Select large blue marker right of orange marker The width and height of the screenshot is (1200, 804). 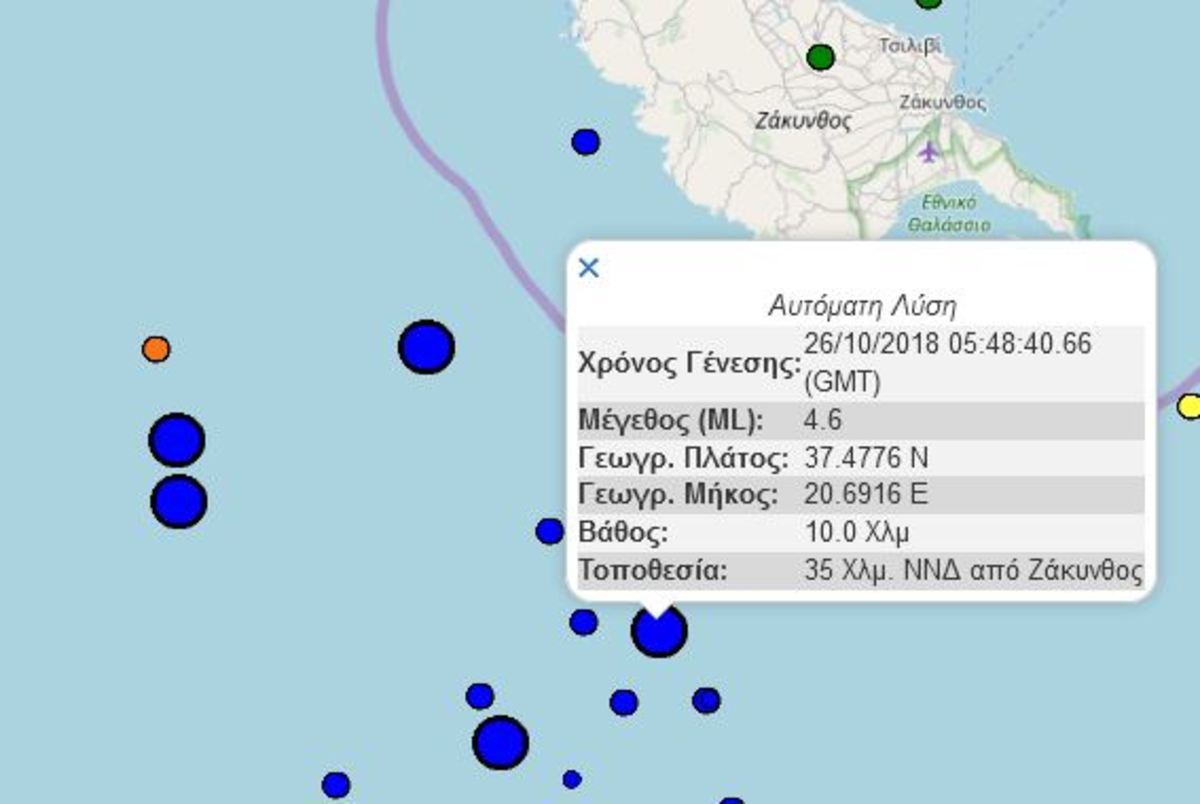coord(426,347)
